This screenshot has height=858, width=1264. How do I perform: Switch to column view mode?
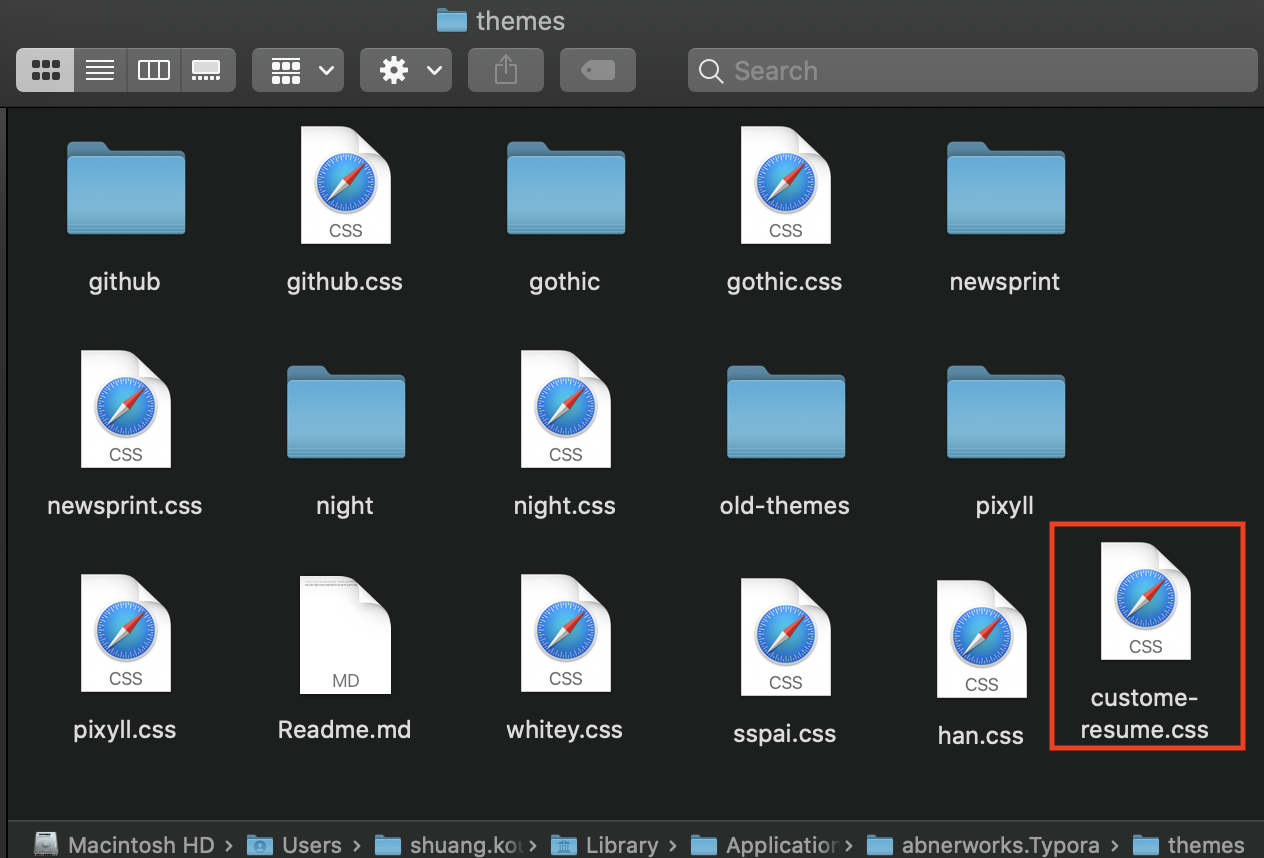point(154,70)
